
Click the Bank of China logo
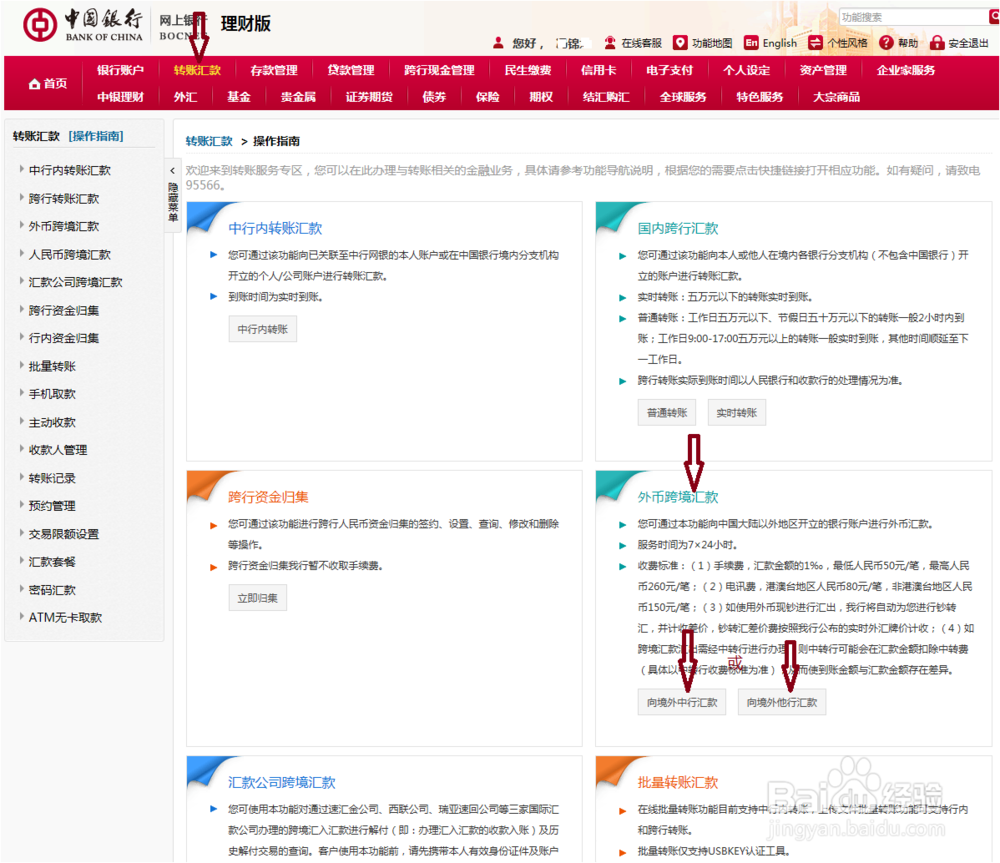[83, 25]
